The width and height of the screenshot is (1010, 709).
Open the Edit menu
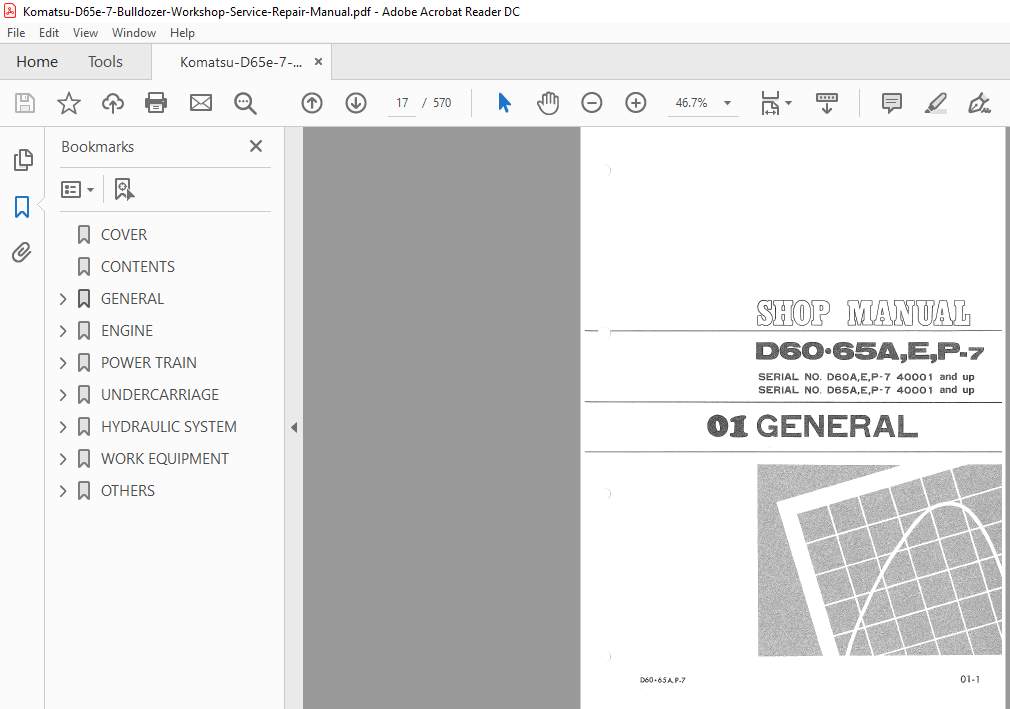point(49,33)
